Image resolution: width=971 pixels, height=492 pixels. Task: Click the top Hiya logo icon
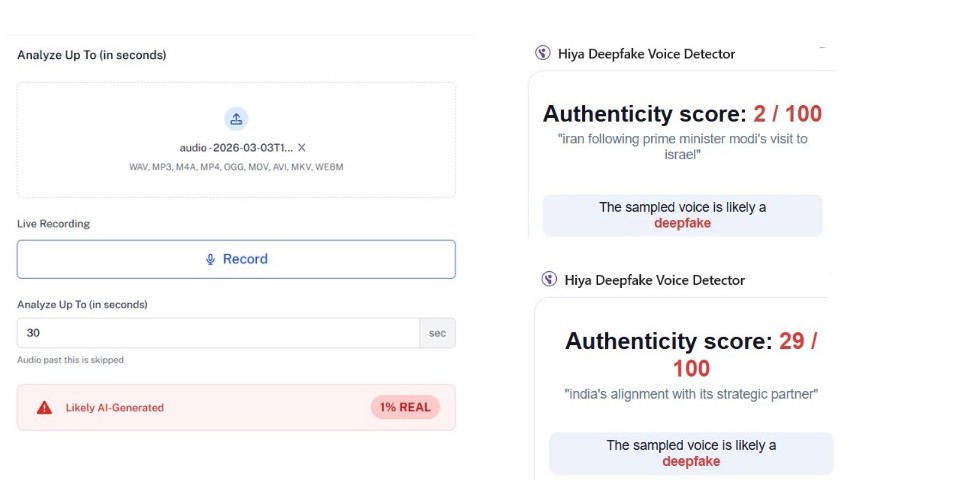(543, 54)
